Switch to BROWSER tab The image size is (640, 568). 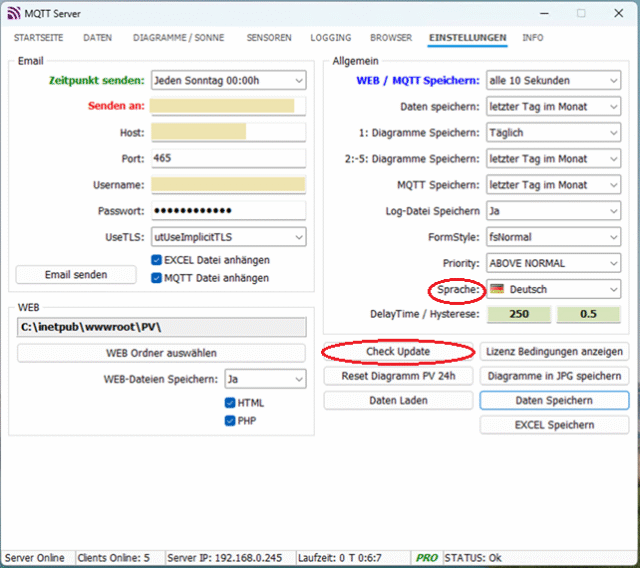(x=391, y=38)
